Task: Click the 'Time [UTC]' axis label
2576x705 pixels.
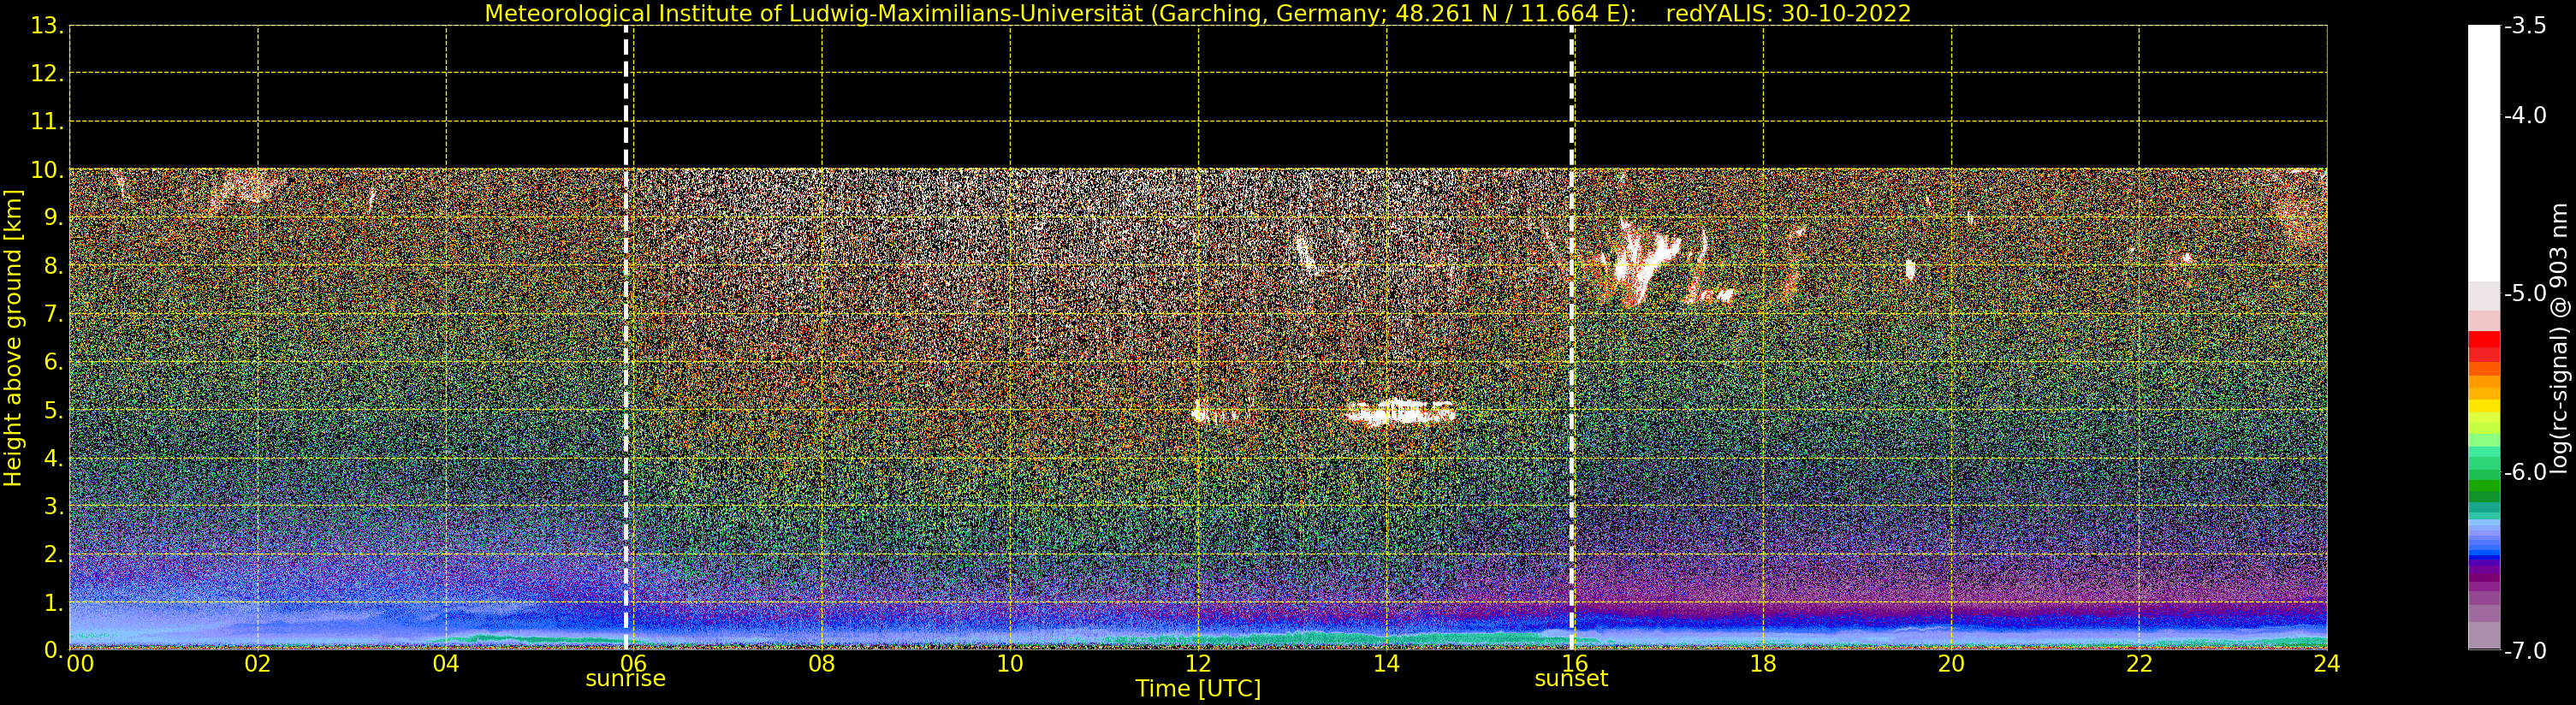Action: 1198,689
